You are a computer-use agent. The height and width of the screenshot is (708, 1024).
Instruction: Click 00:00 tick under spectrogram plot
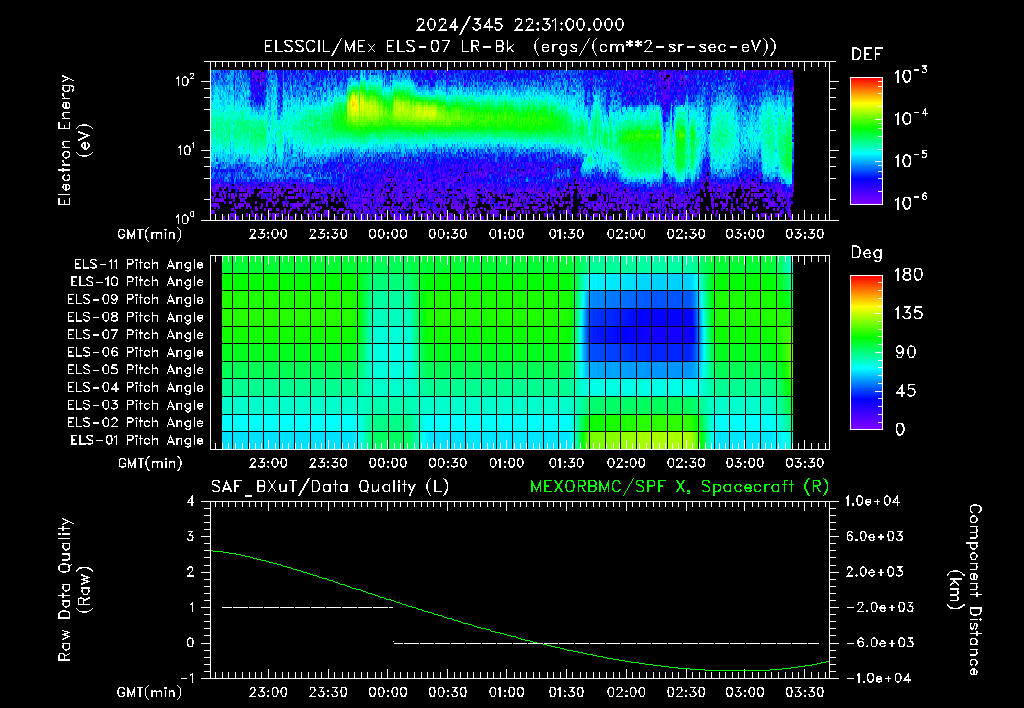click(x=388, y=234)
